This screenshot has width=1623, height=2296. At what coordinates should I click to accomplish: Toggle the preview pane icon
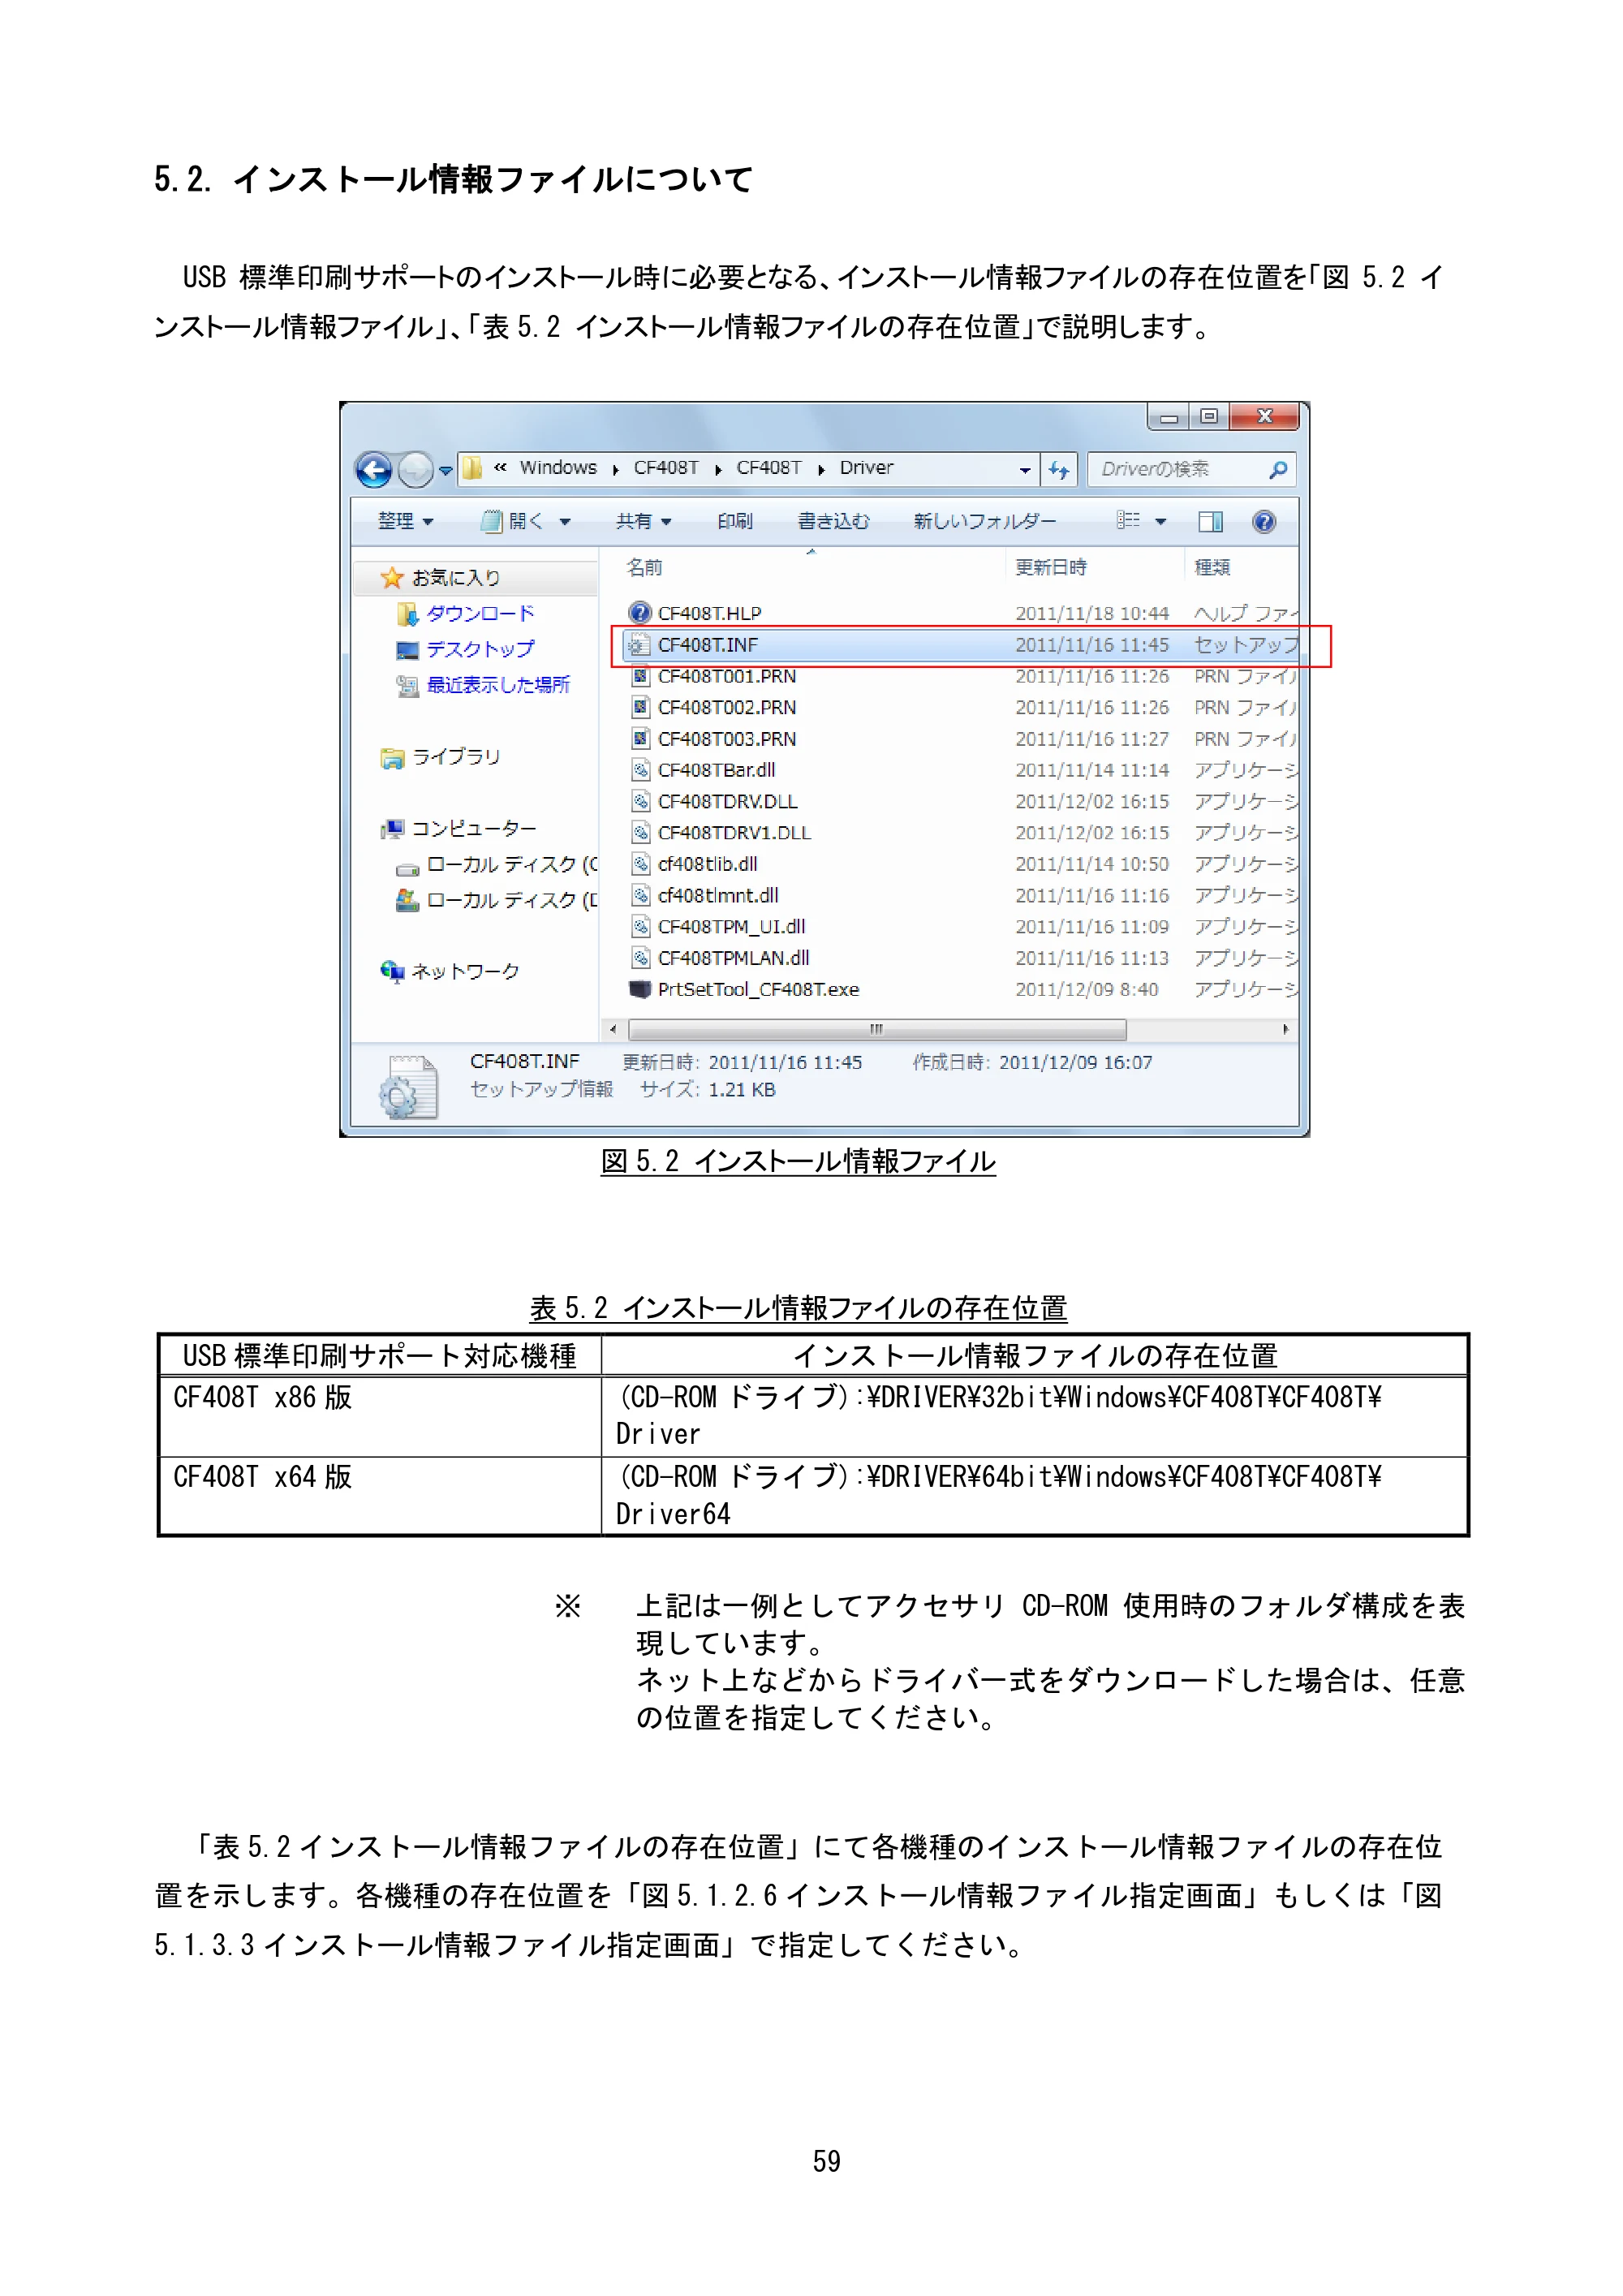tap(1210, 521)
